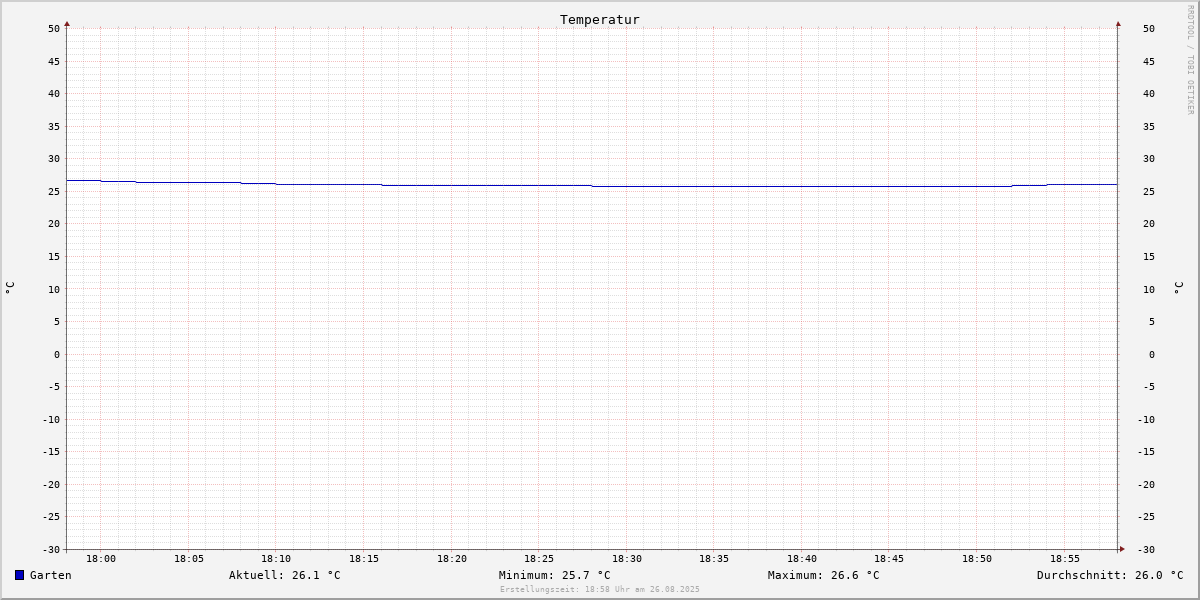Click the 0 label on left axis
Screen dimensions: 1200x600
click(57, 354)
